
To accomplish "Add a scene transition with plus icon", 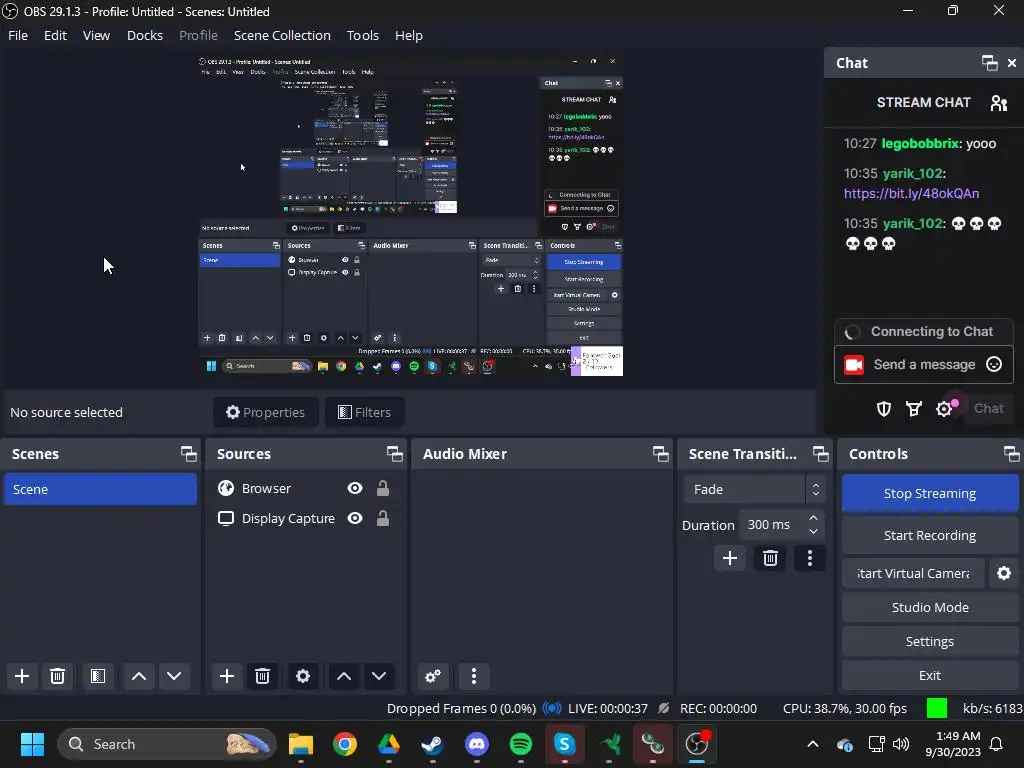I will [729, 558].
